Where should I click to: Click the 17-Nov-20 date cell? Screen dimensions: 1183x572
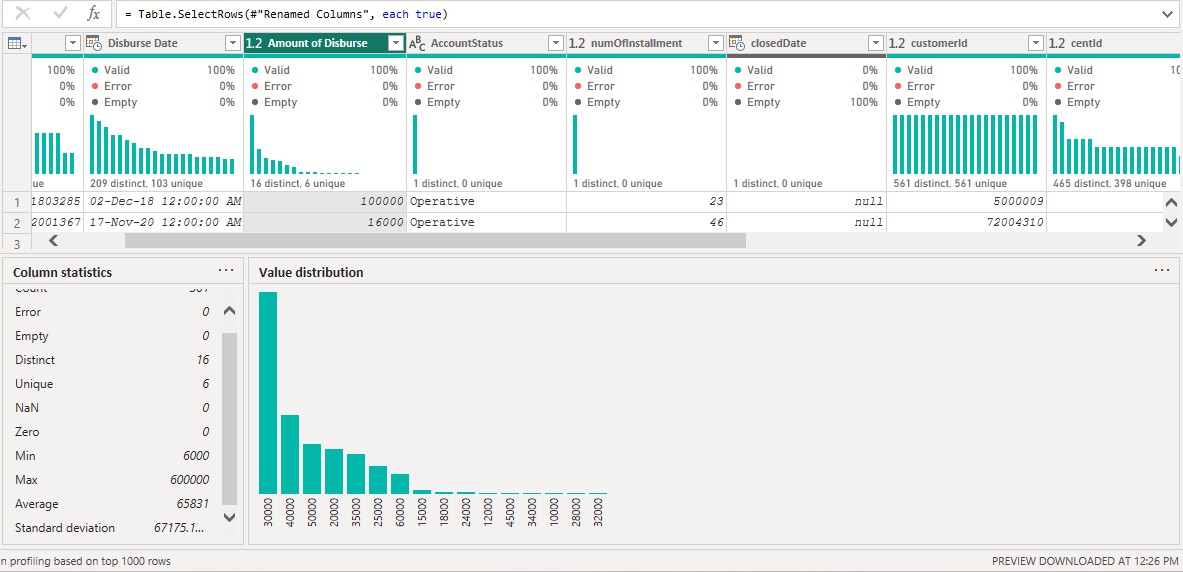[x=163, y=223]
